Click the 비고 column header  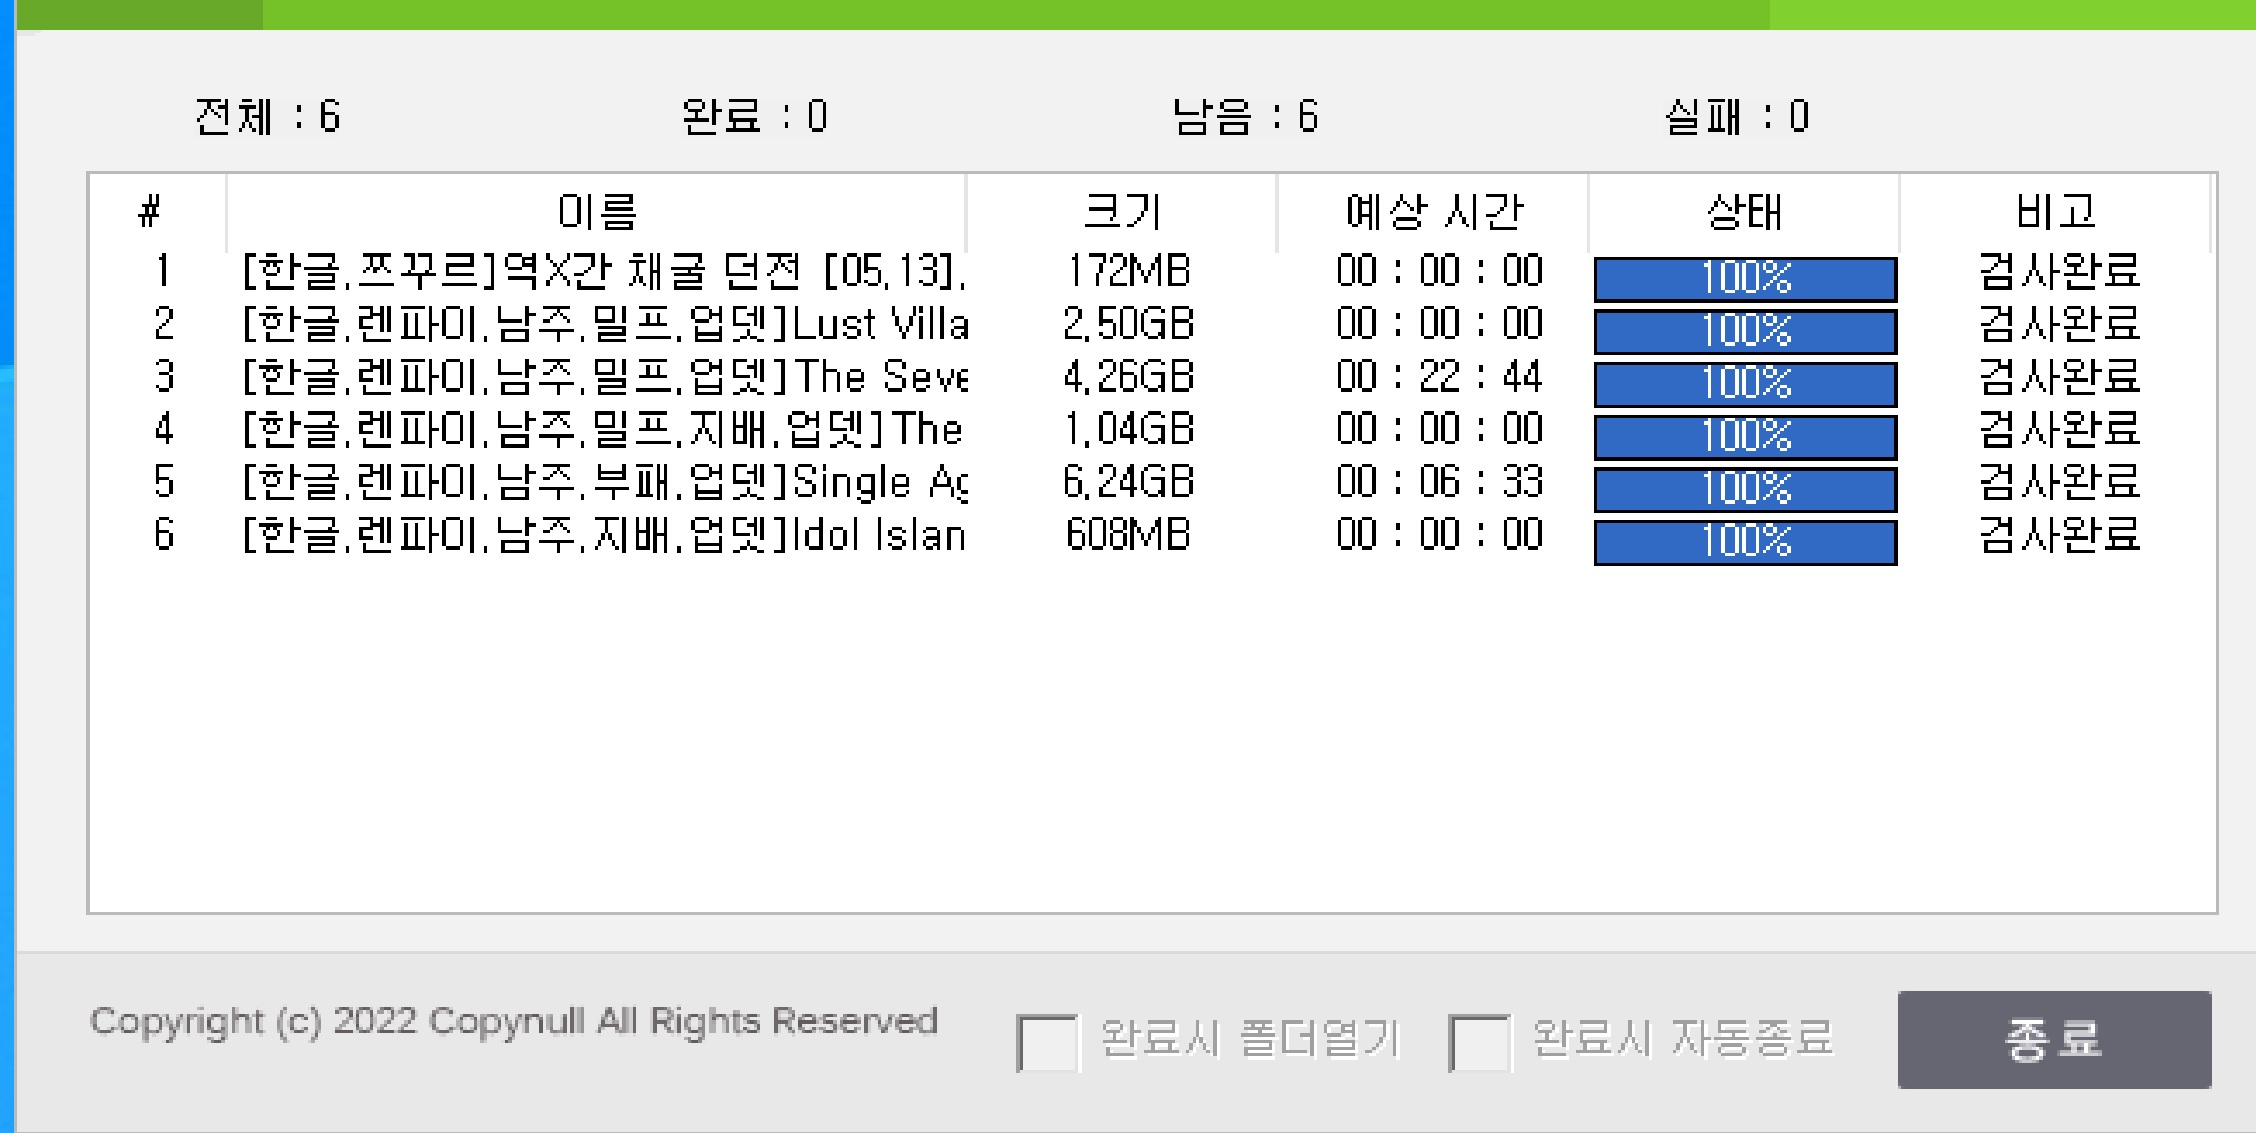point(2055,212)
